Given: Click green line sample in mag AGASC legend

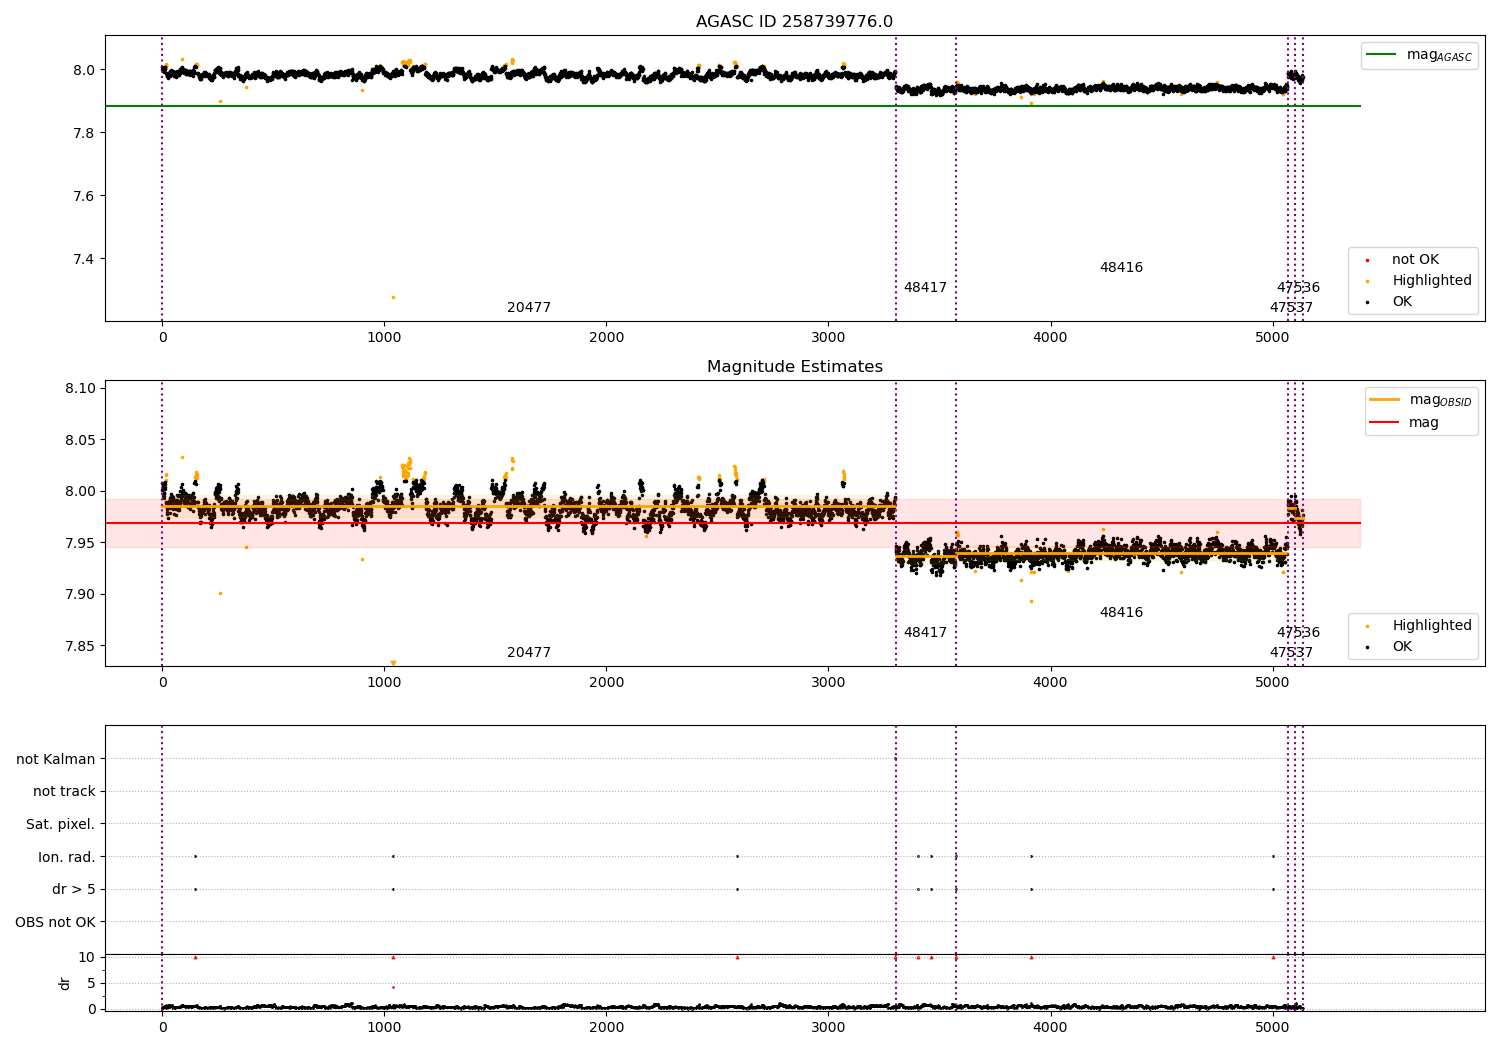Looking at the screenshot, I should point(1382,55).
